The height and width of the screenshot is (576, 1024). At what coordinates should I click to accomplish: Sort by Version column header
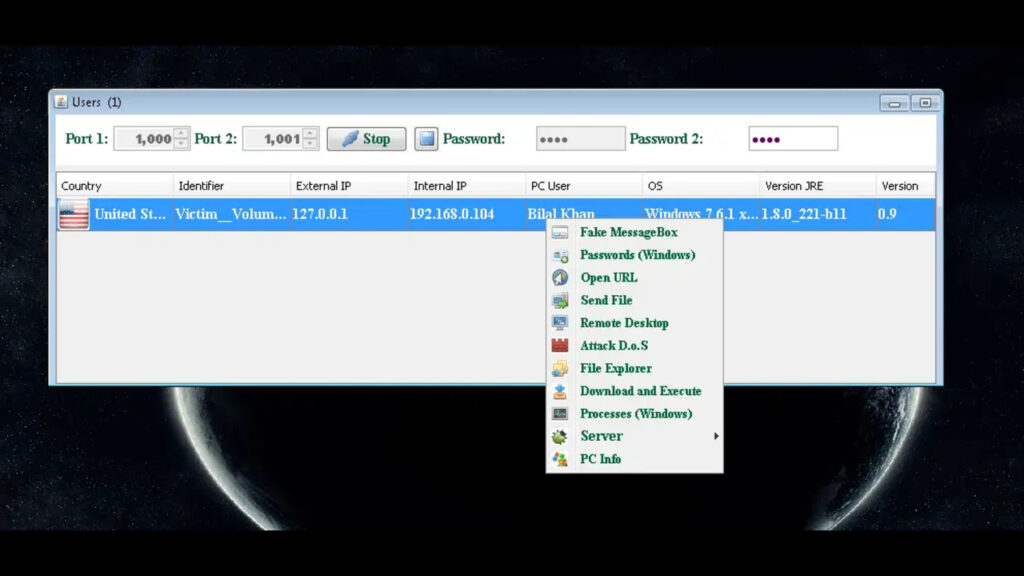pyautogui.click(x=906, y=186)
